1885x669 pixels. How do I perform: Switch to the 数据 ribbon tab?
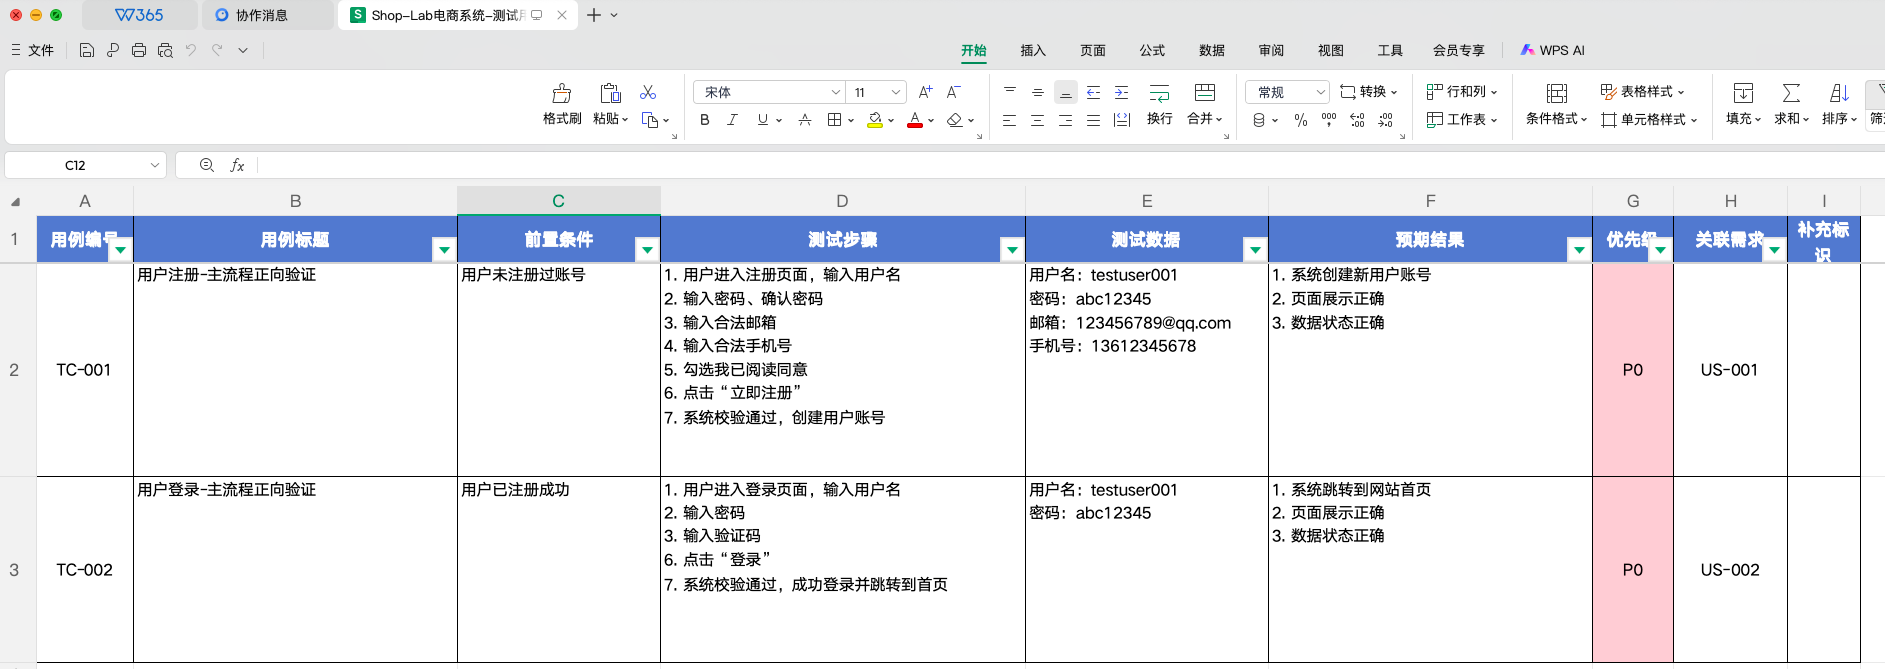tap(1212, 50)
